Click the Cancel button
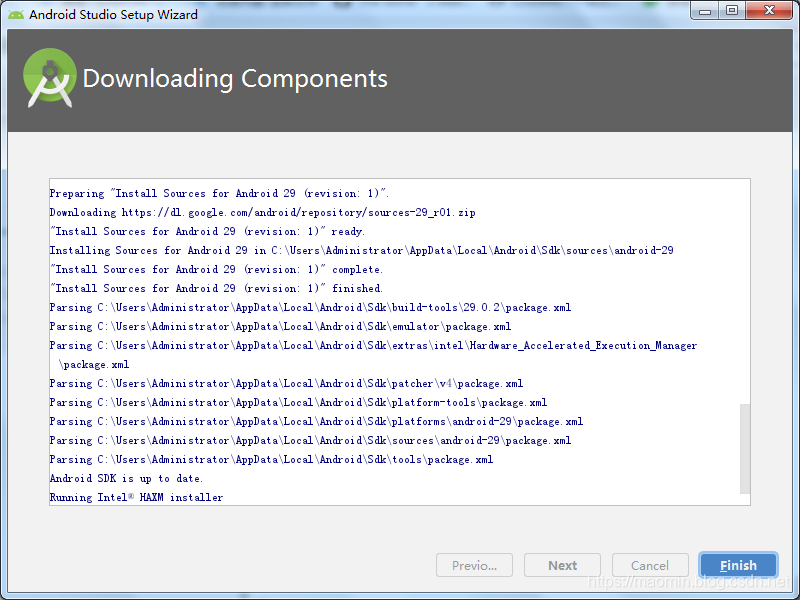 coord(650,565)
